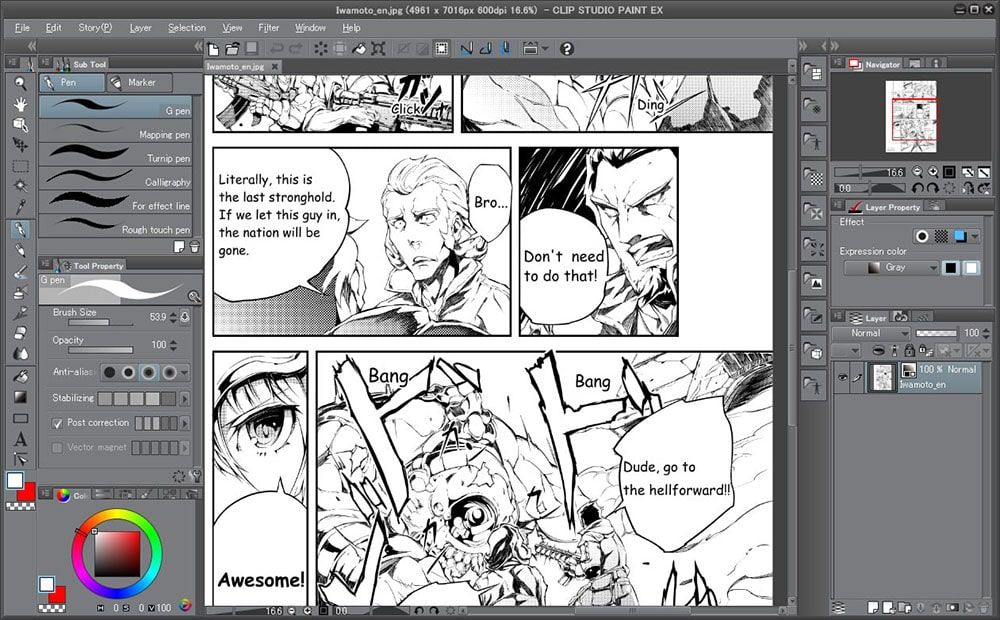Expand the Anti-aliasing options arrow
Image resolution: width=1000 pixels, height=620 pixels.
point(184,373)
